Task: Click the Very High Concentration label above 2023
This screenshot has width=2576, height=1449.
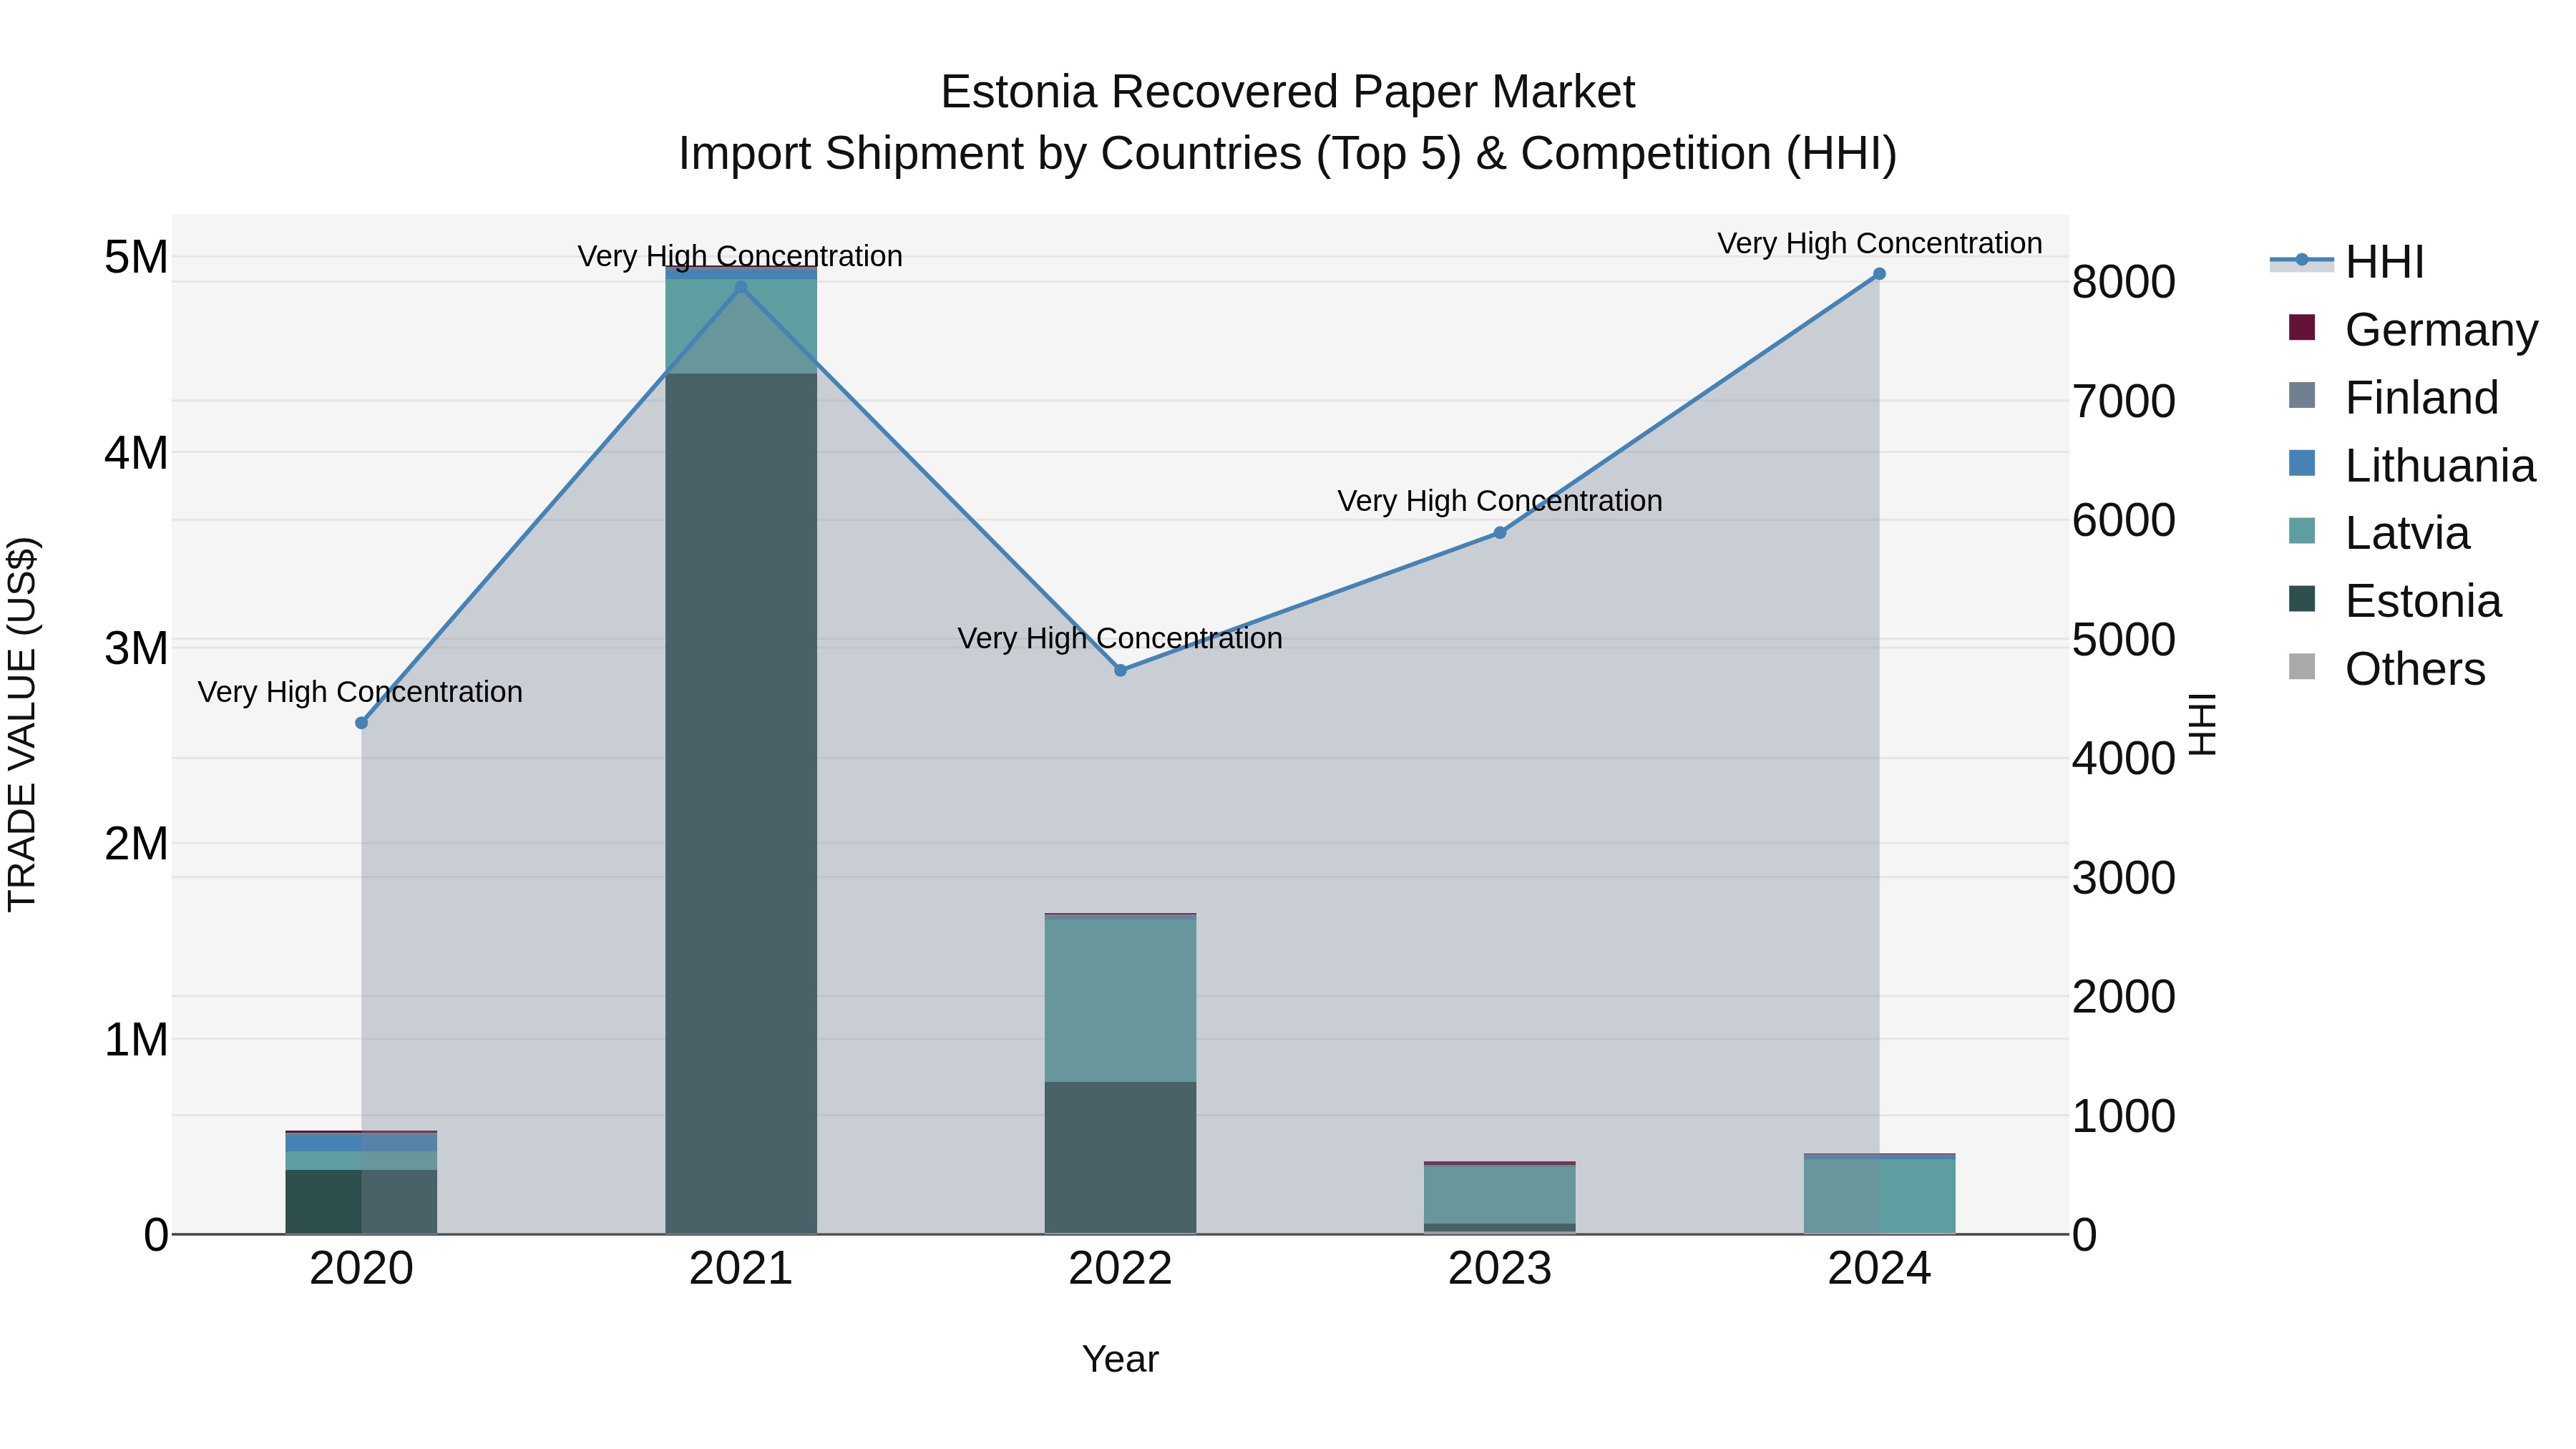Action: coord(1500,500)
